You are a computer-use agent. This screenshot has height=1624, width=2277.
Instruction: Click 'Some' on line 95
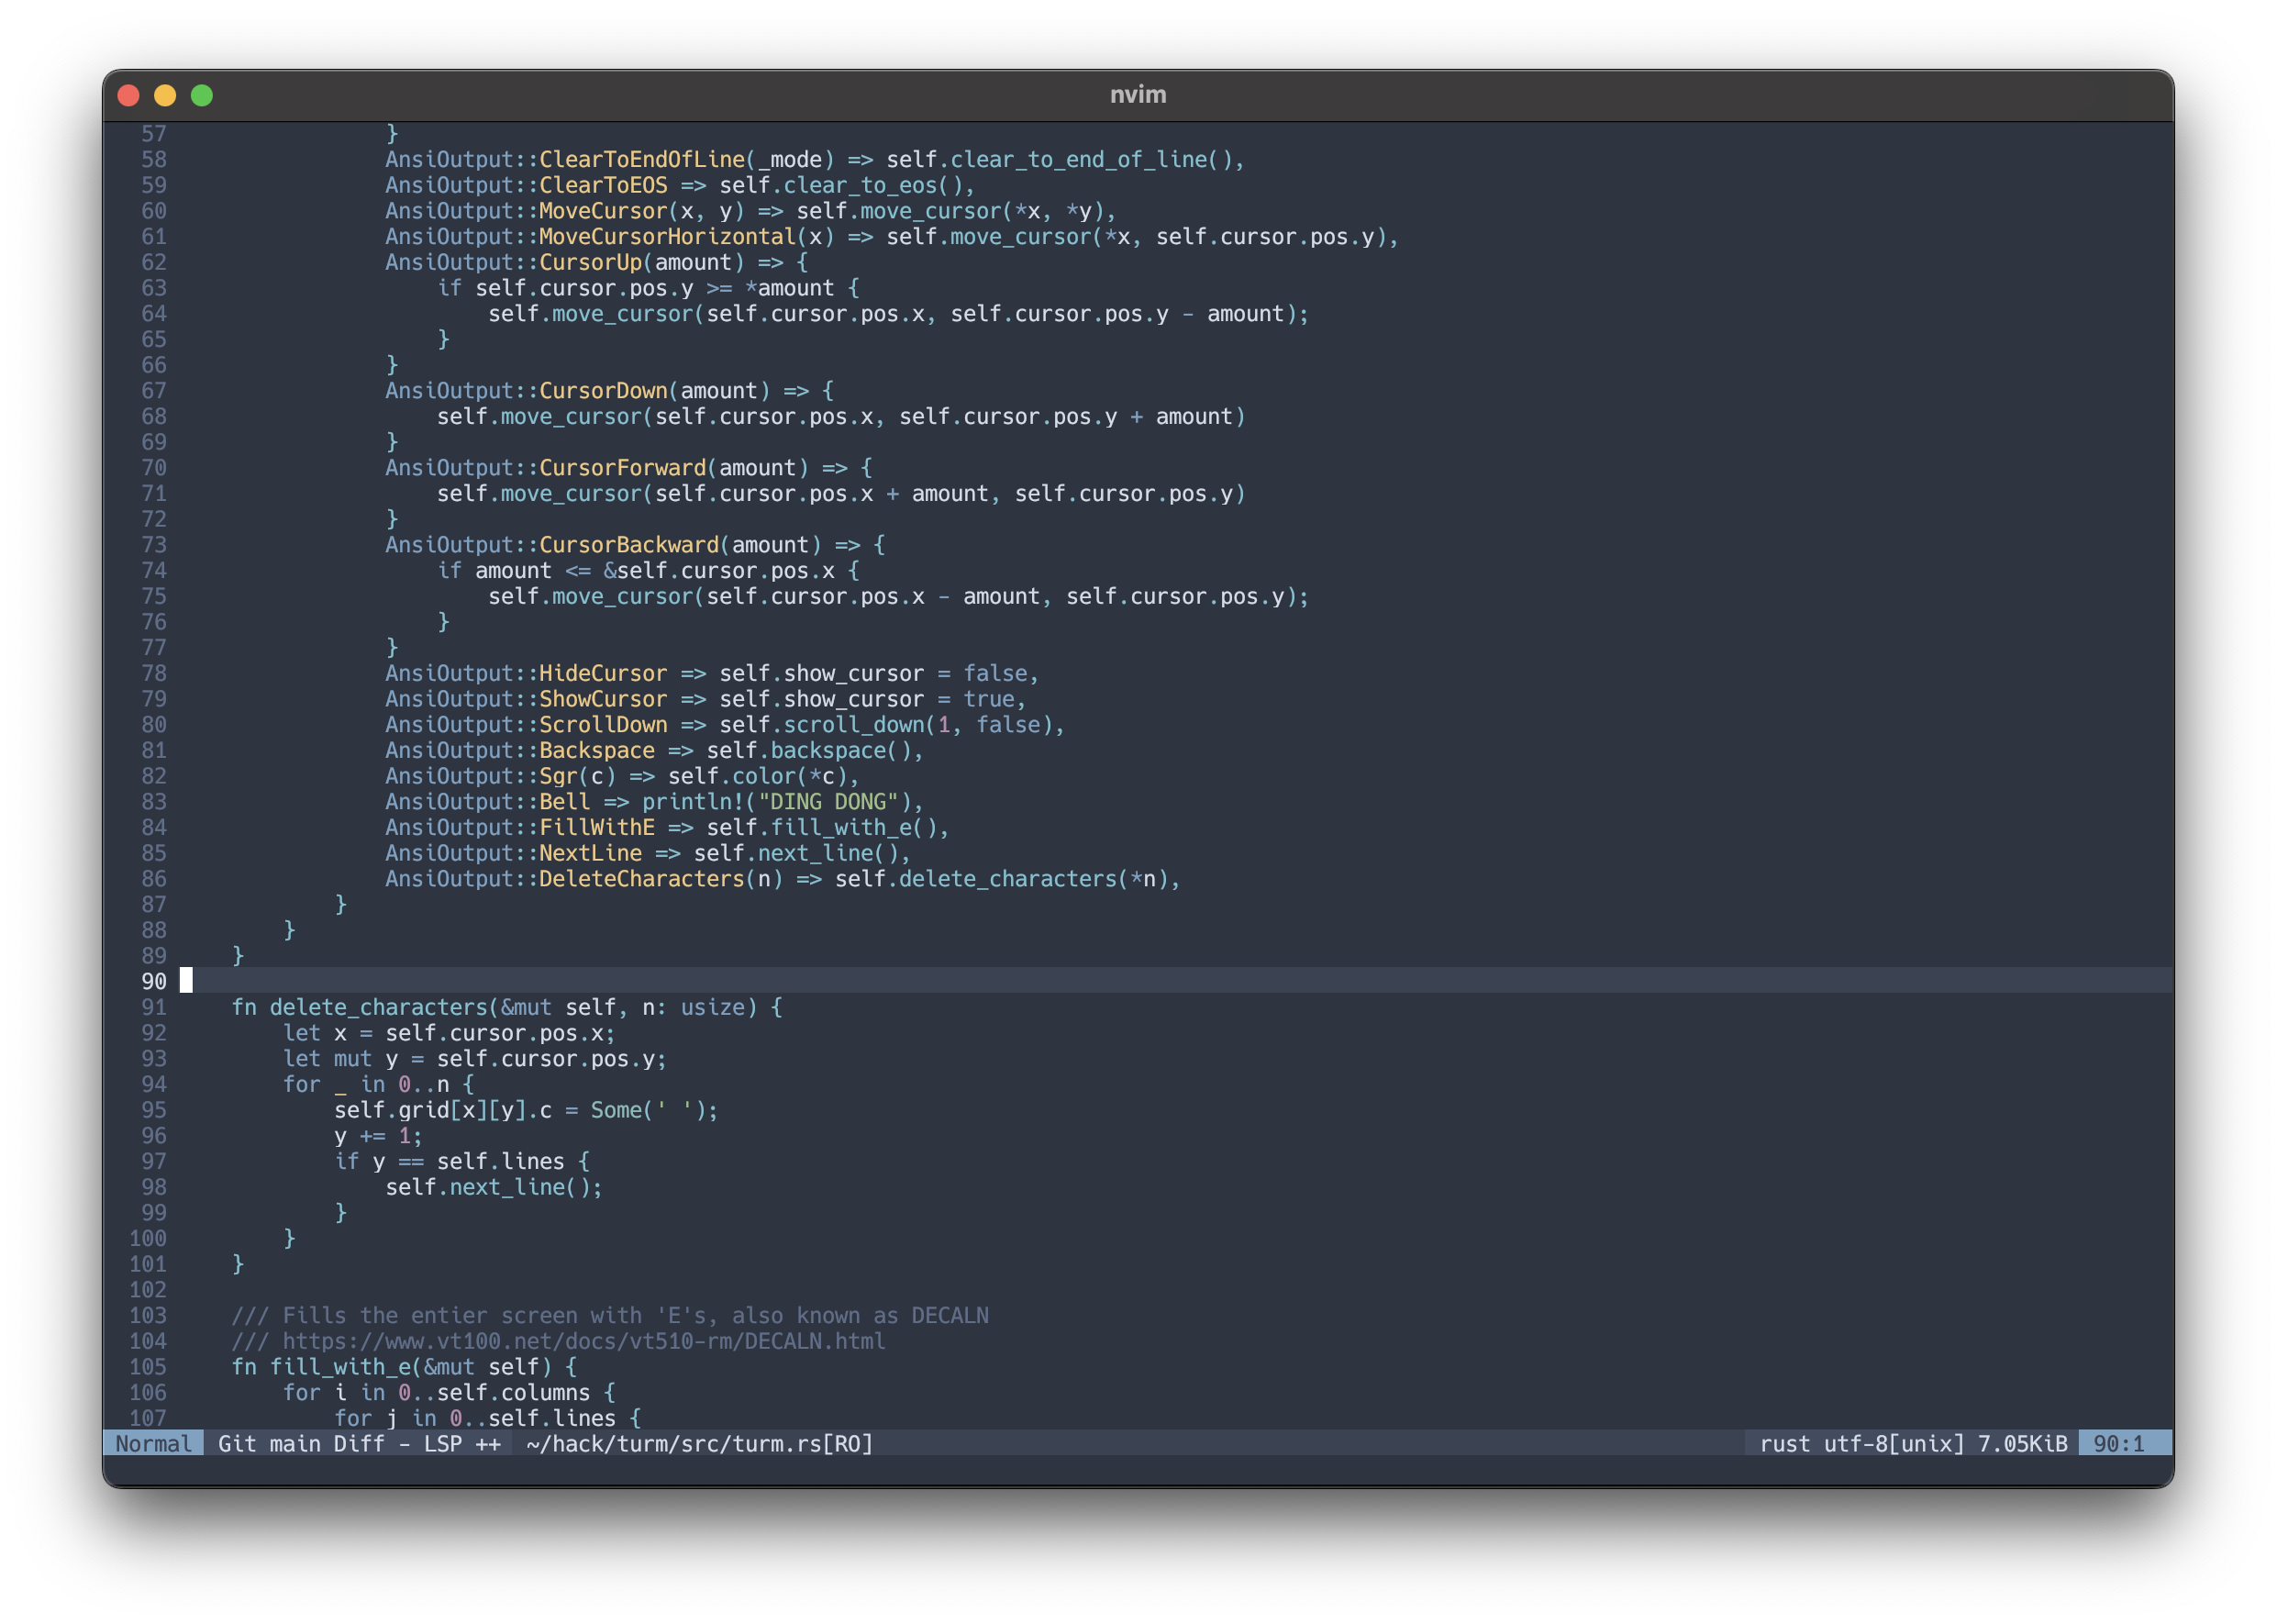coord(616,1110)
